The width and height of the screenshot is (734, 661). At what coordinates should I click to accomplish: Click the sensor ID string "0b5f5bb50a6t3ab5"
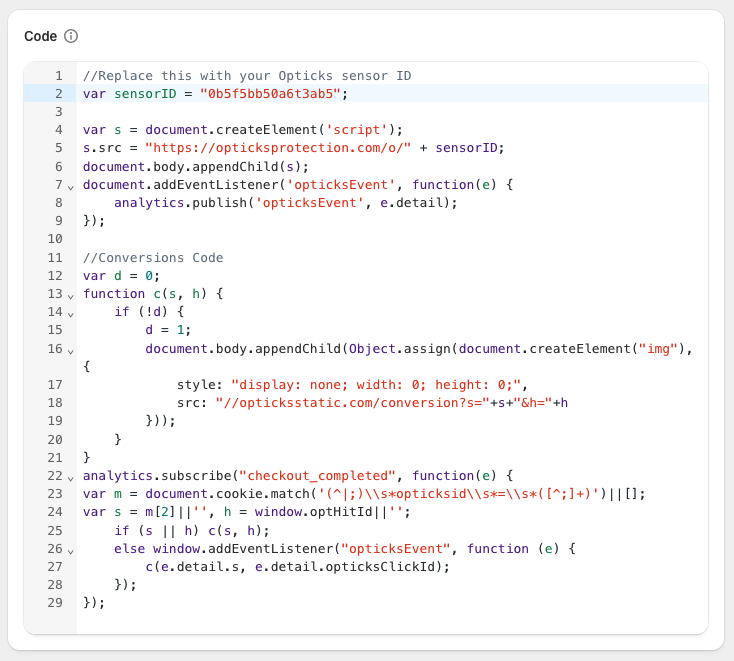pyautogui.click(x=270, y=94)
